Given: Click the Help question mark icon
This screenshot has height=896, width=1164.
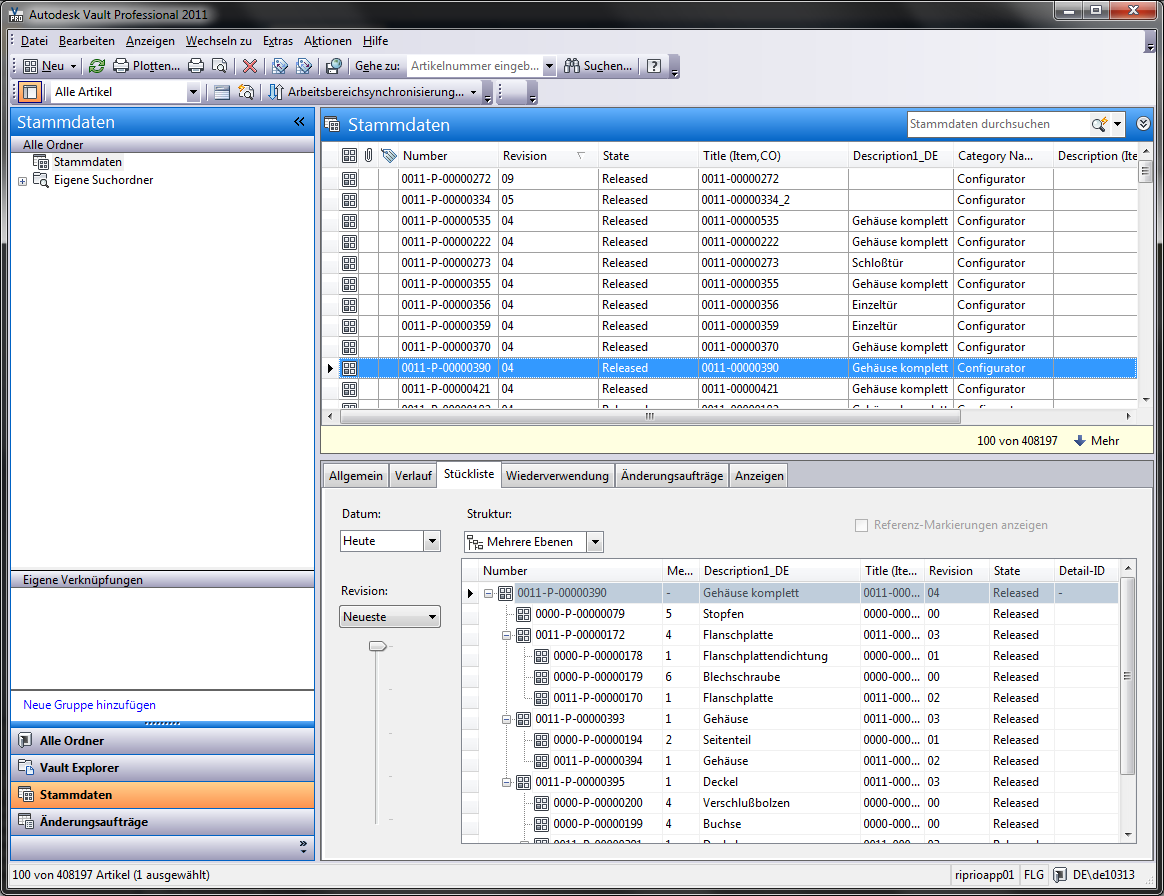Looking at the screenshot, I should coord(654,66).
